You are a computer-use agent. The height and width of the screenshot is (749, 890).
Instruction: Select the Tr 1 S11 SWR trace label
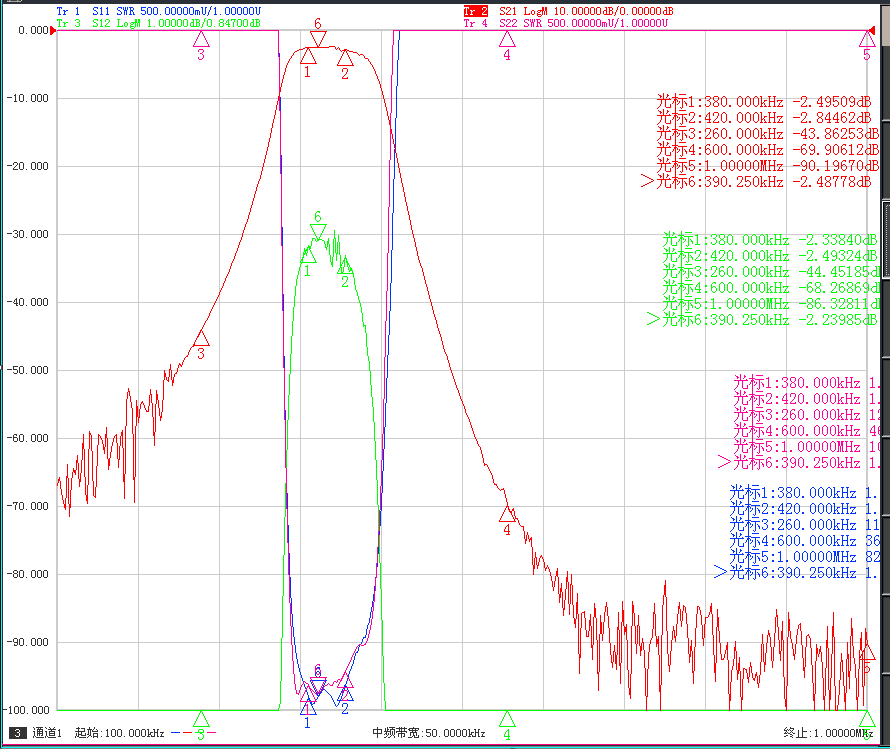tap(158, 11)
